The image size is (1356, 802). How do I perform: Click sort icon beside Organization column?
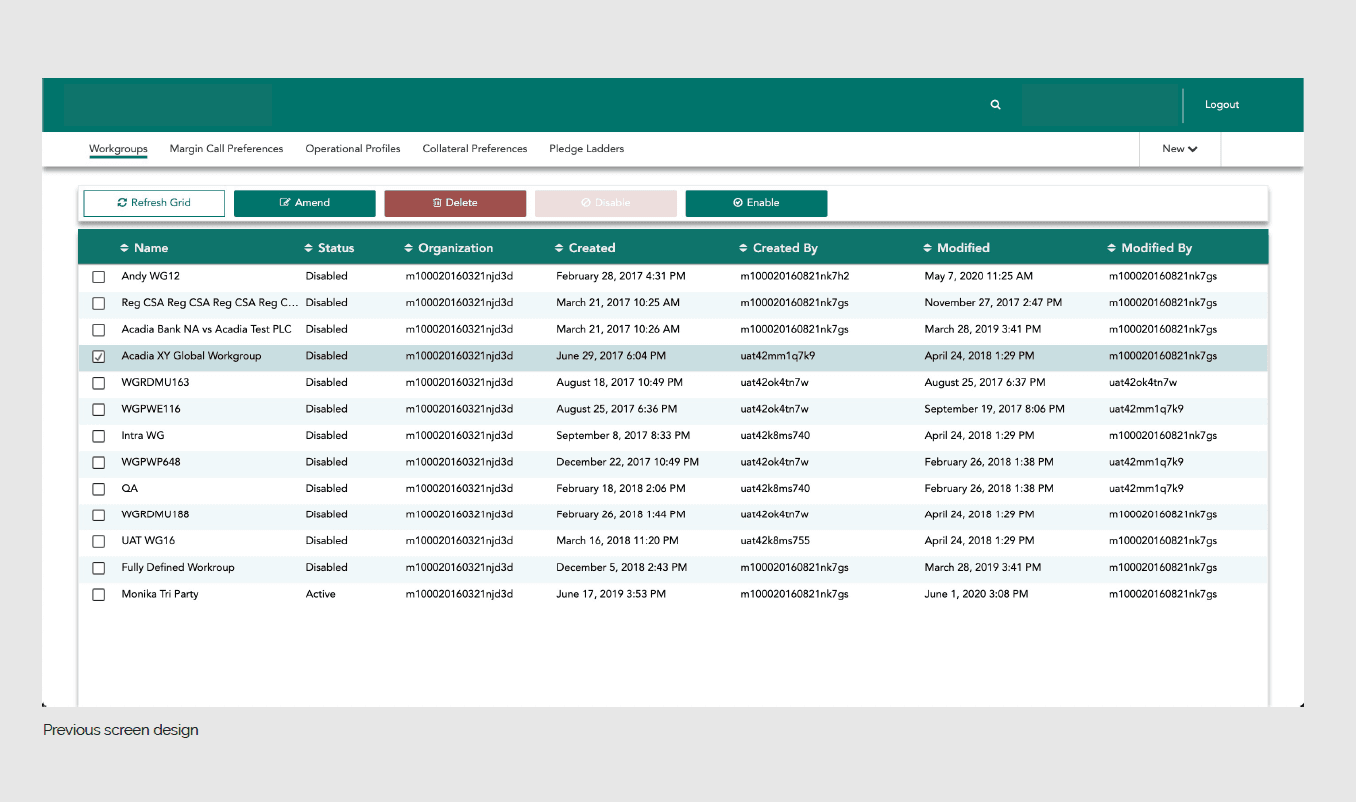(409, 248)
